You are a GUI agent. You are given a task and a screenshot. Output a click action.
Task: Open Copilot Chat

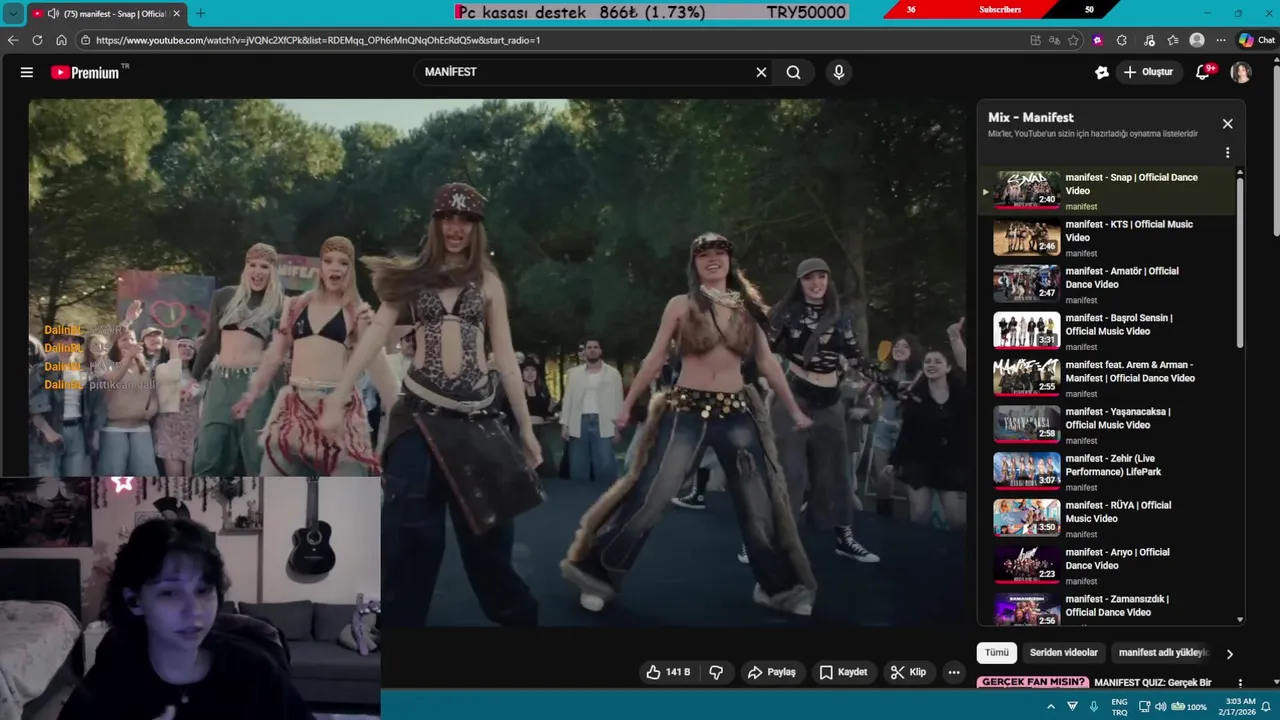click(x=1257, y=40)
